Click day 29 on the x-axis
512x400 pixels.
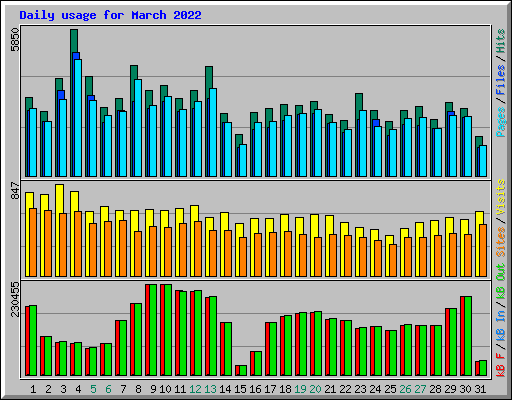450,389
